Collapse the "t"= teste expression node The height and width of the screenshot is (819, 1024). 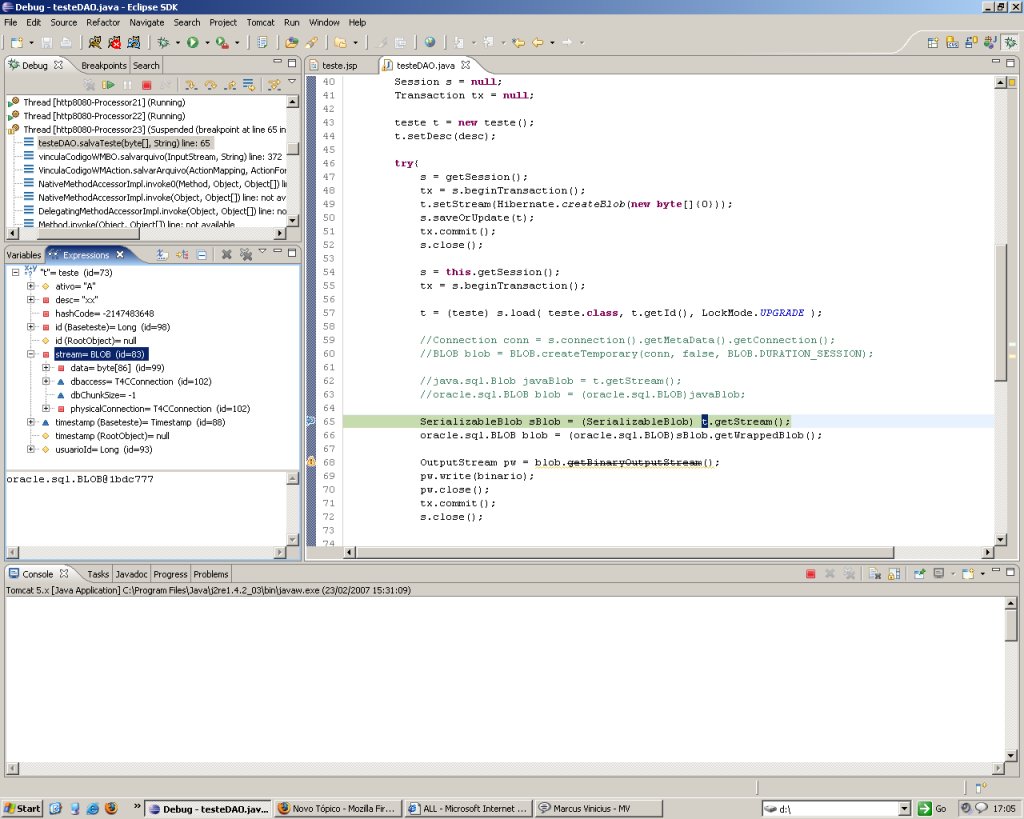(x=15, y=272)
